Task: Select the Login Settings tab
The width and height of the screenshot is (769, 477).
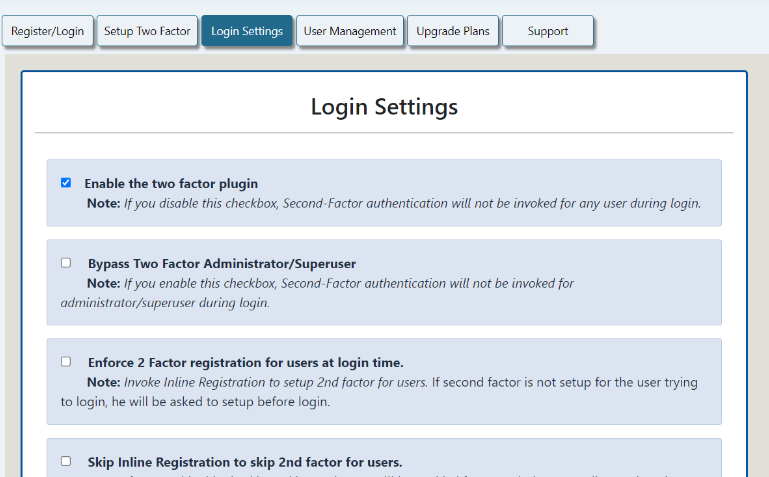Action: tap(247, 31)
